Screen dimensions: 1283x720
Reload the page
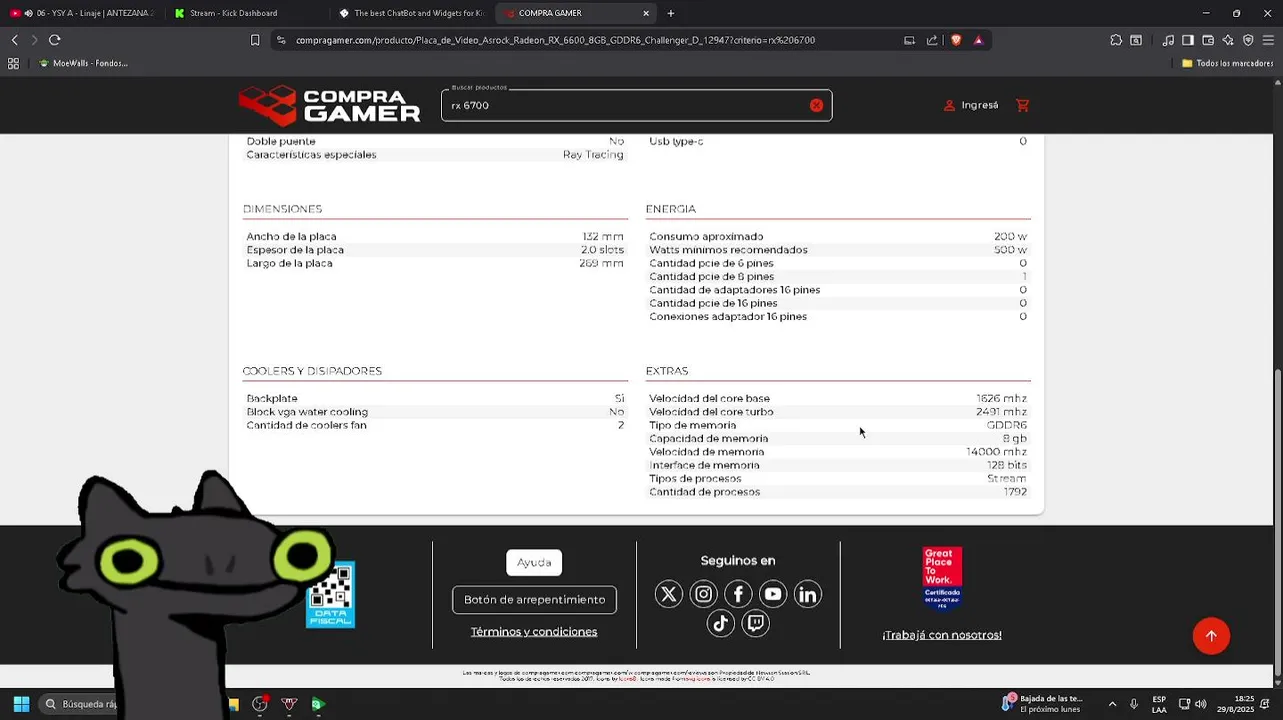pyautogui.click(x=54, y=40)
